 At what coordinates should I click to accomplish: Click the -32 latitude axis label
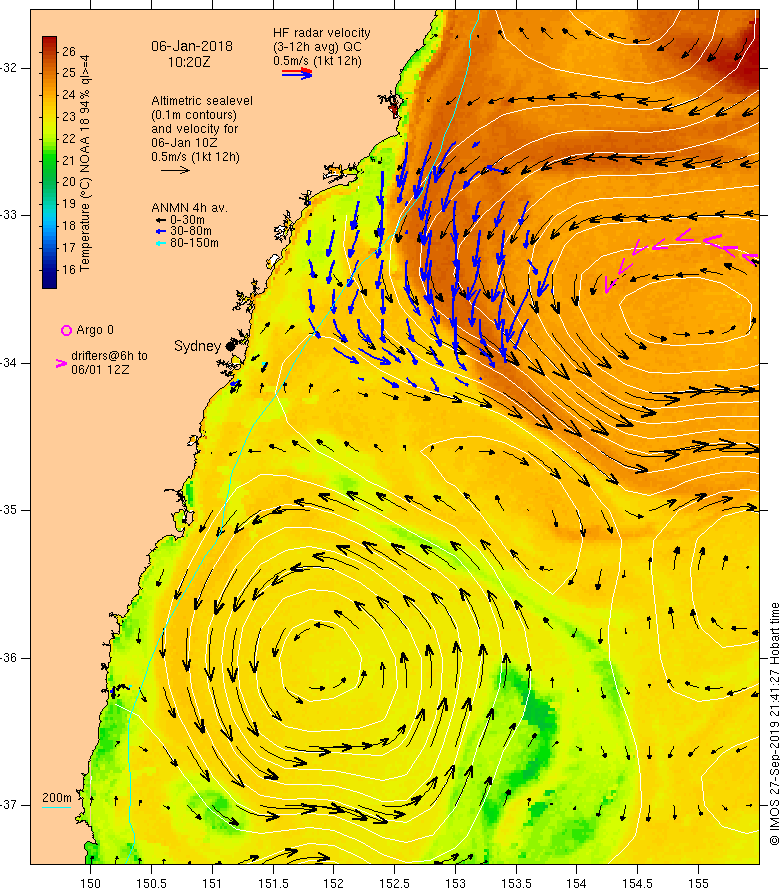tap(9, 68)
